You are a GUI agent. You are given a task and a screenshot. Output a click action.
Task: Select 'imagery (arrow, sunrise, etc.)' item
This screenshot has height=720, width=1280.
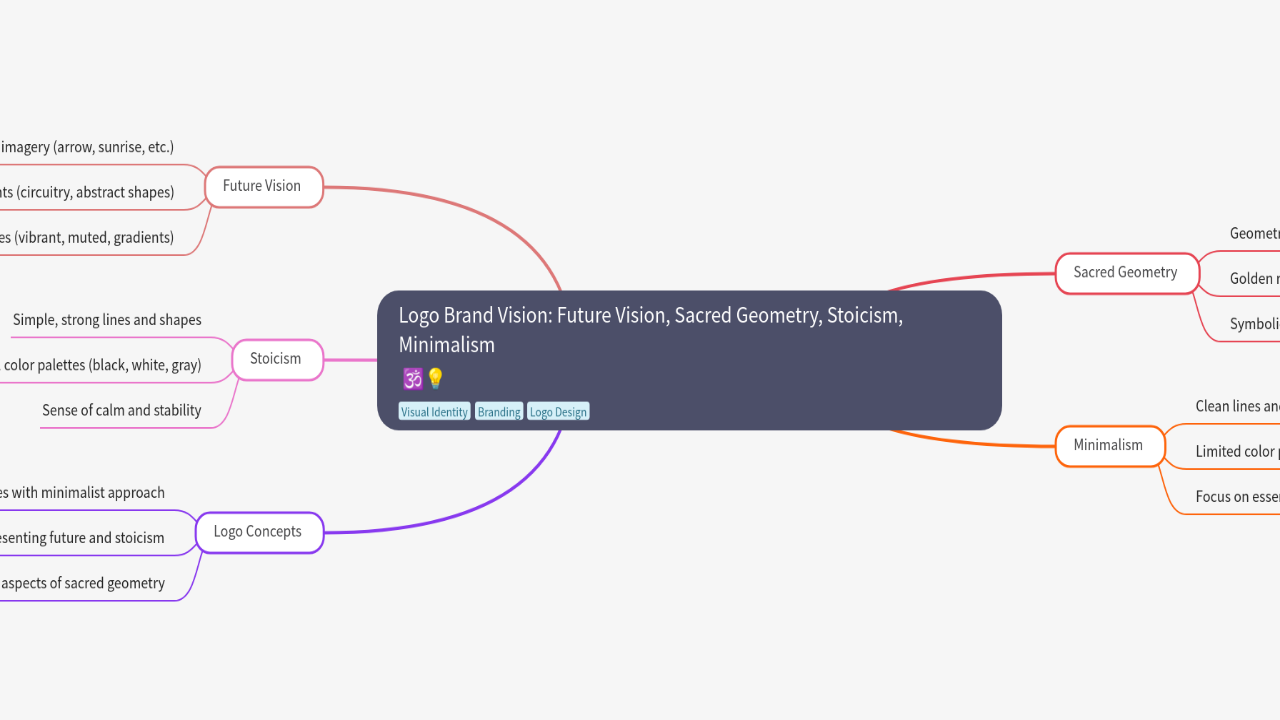click(x=87, y=147)
